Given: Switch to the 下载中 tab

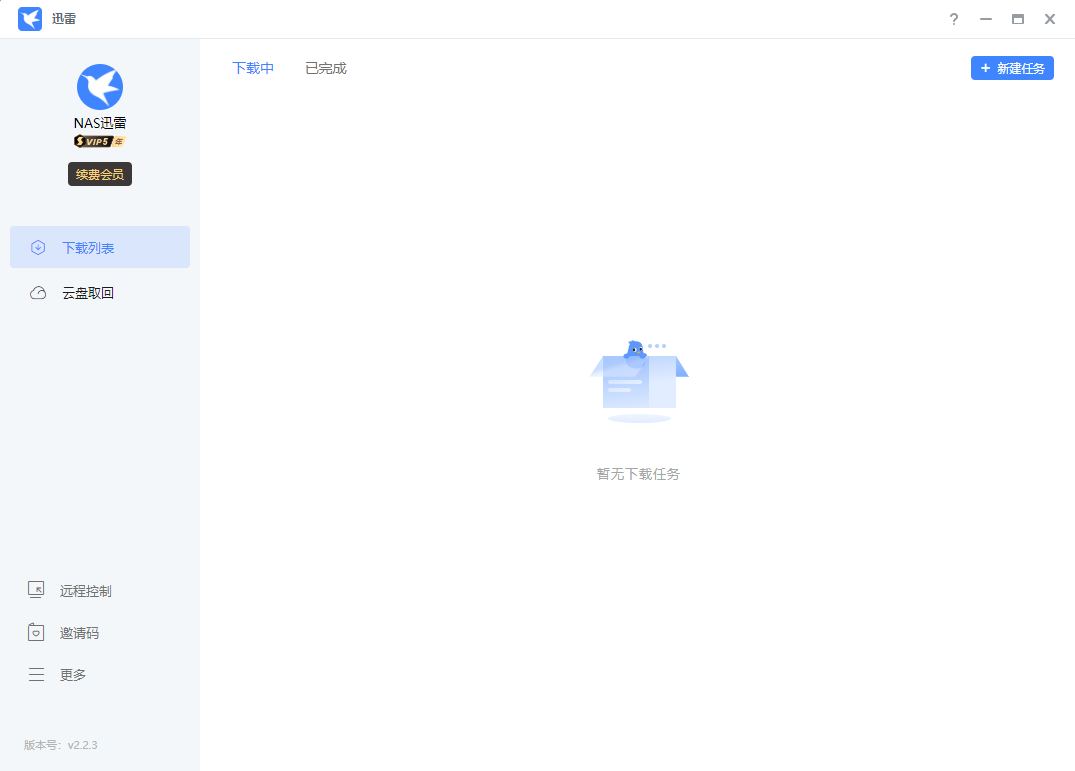Looking at the screenshot, I should (253, 68).
